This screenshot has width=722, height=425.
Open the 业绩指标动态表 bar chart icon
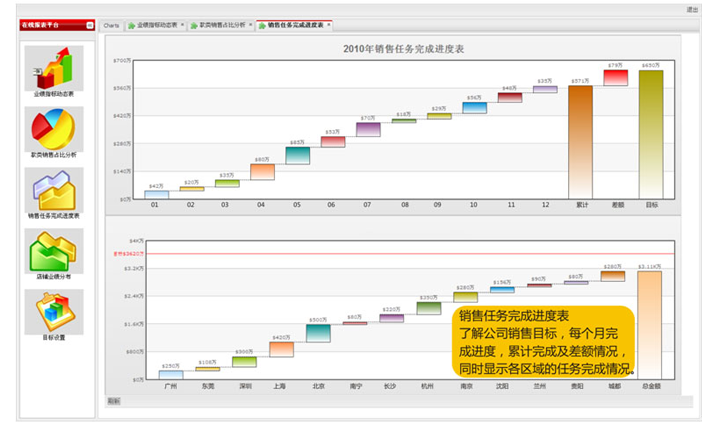pos(54,68)
